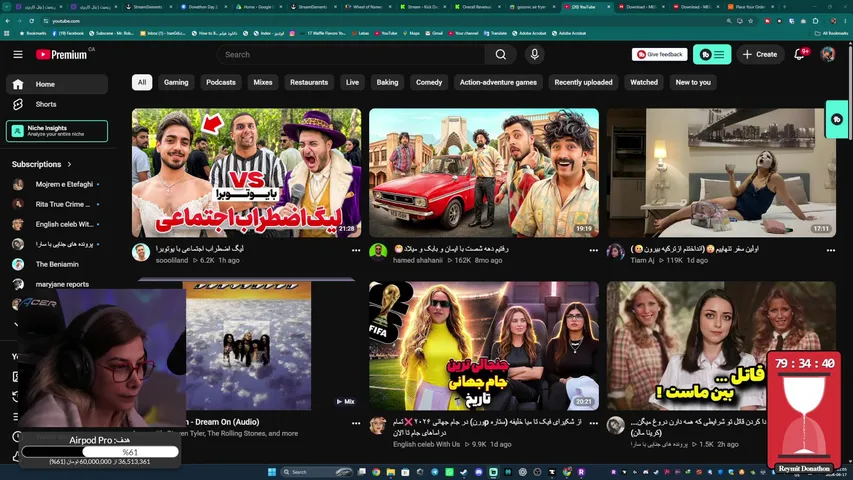Click the YouTube search field

point(351,54)
